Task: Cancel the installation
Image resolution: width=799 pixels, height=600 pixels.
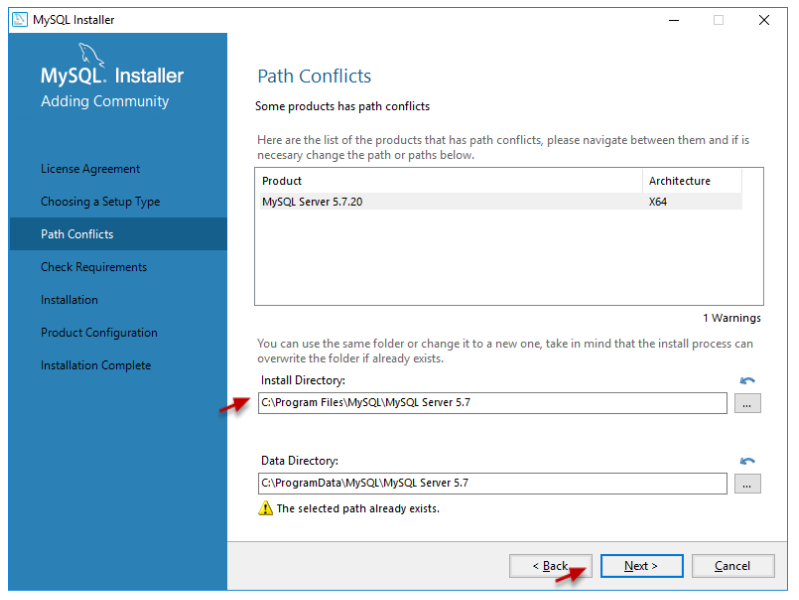Action: [733, 566]
